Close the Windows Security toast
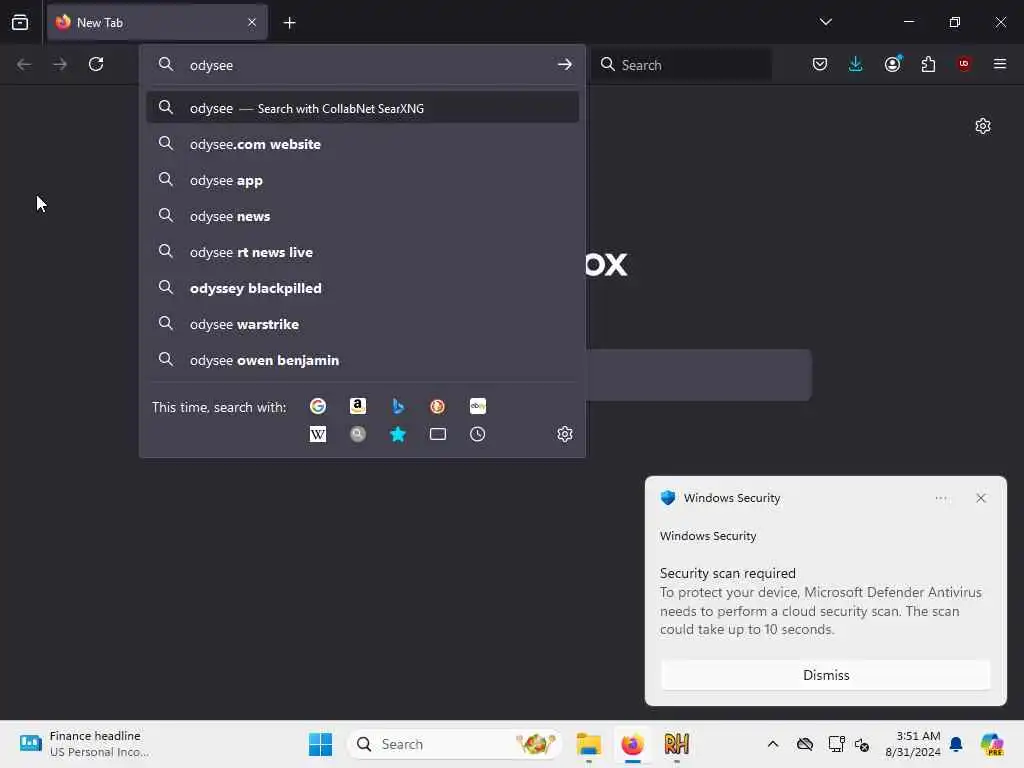1024x768 pixels. [980, 498]
